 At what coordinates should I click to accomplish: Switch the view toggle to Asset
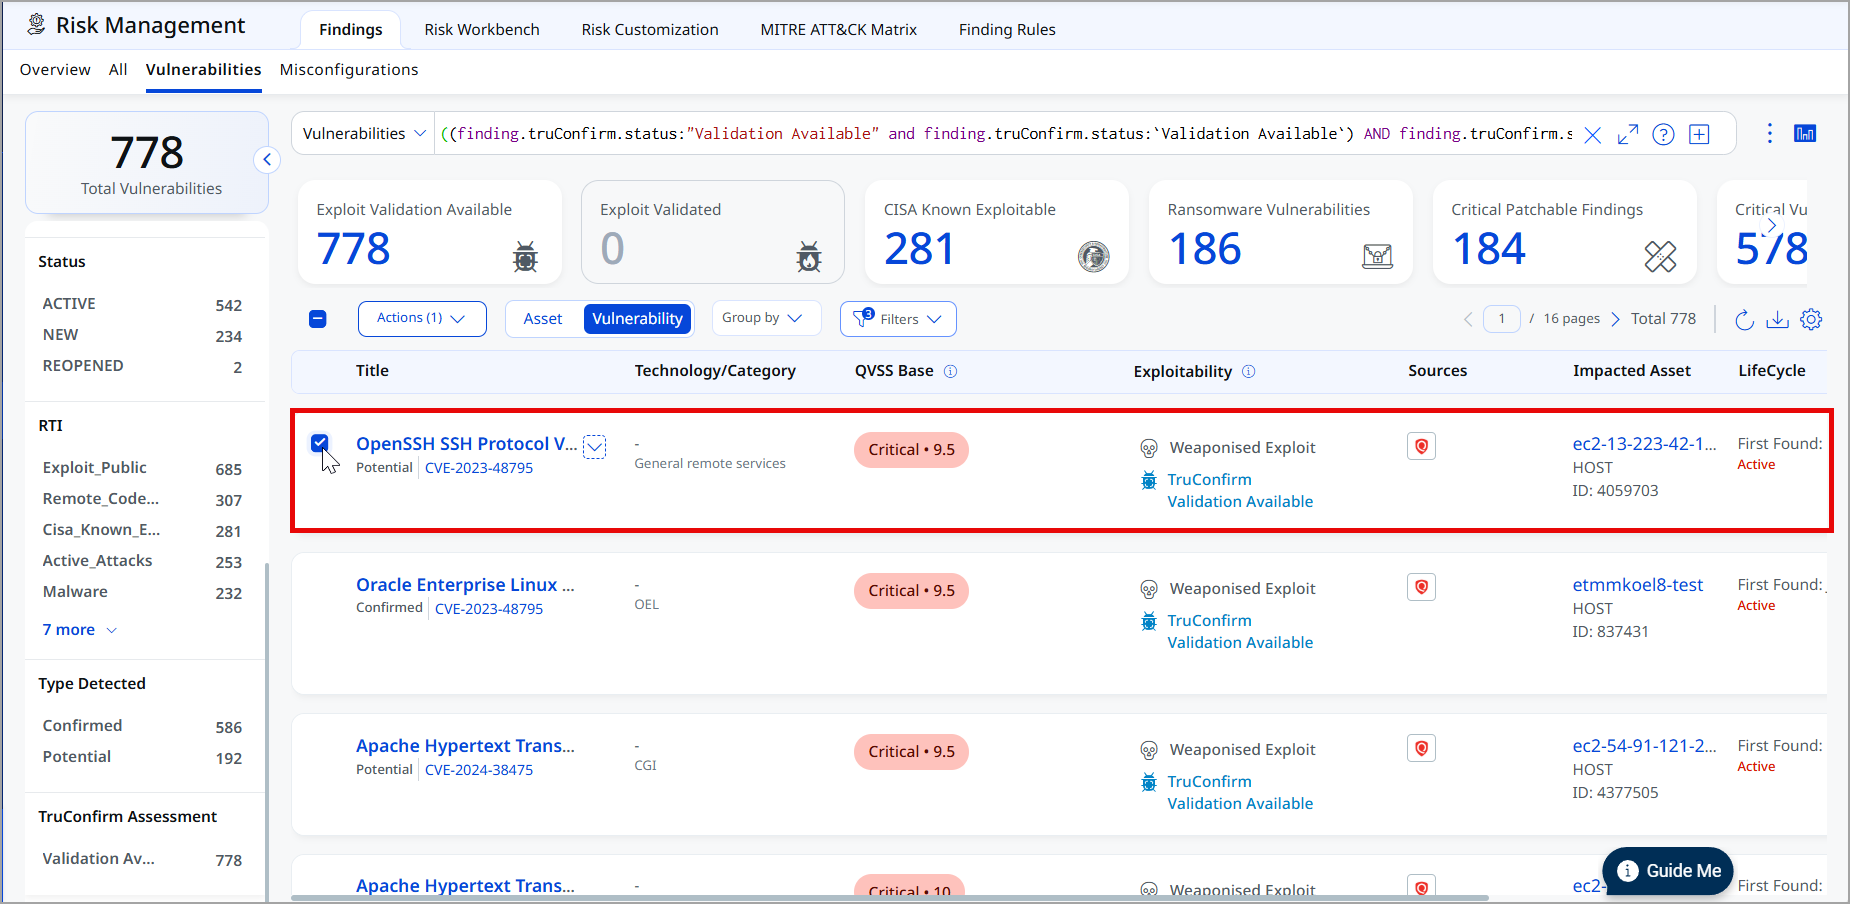543,319
